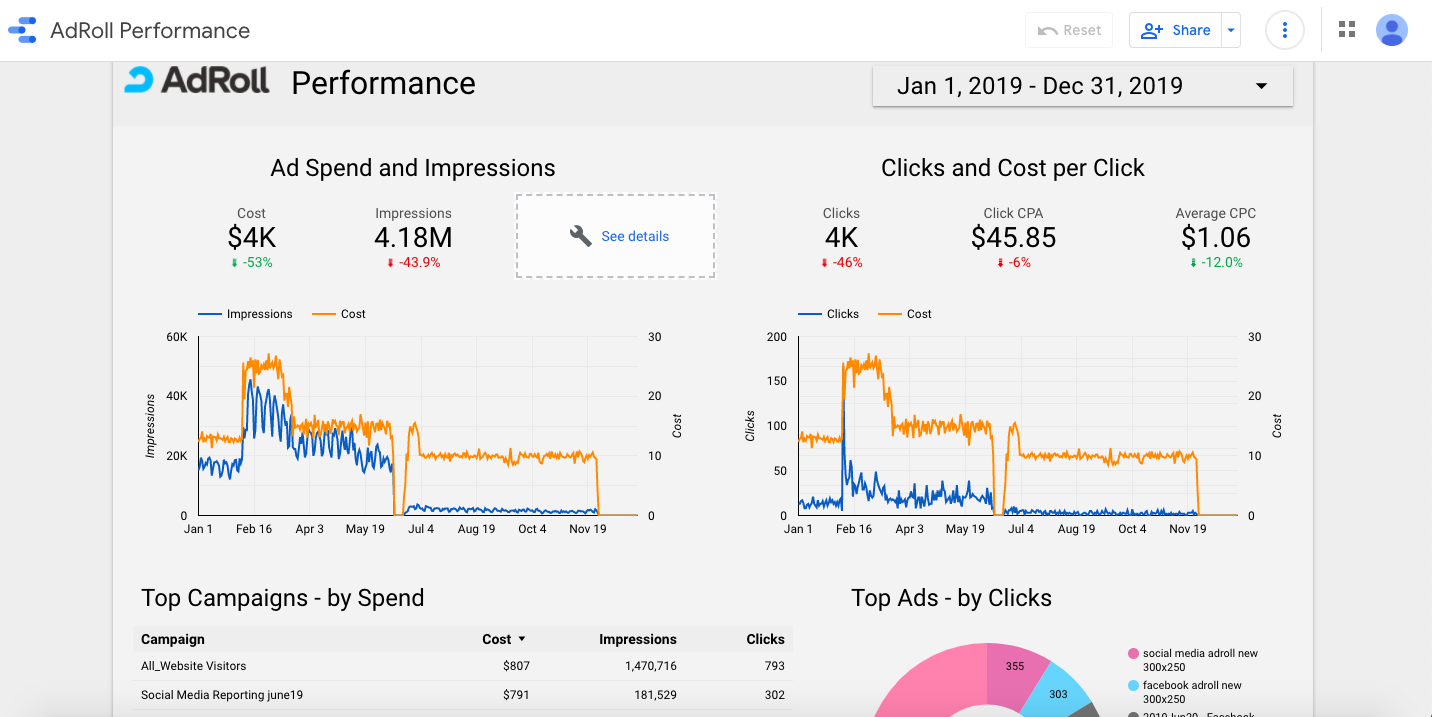Click the $4K Cost scorecard value
Image resolution: width=1432 pixels, height=717 pixels.
pos(252,238)
